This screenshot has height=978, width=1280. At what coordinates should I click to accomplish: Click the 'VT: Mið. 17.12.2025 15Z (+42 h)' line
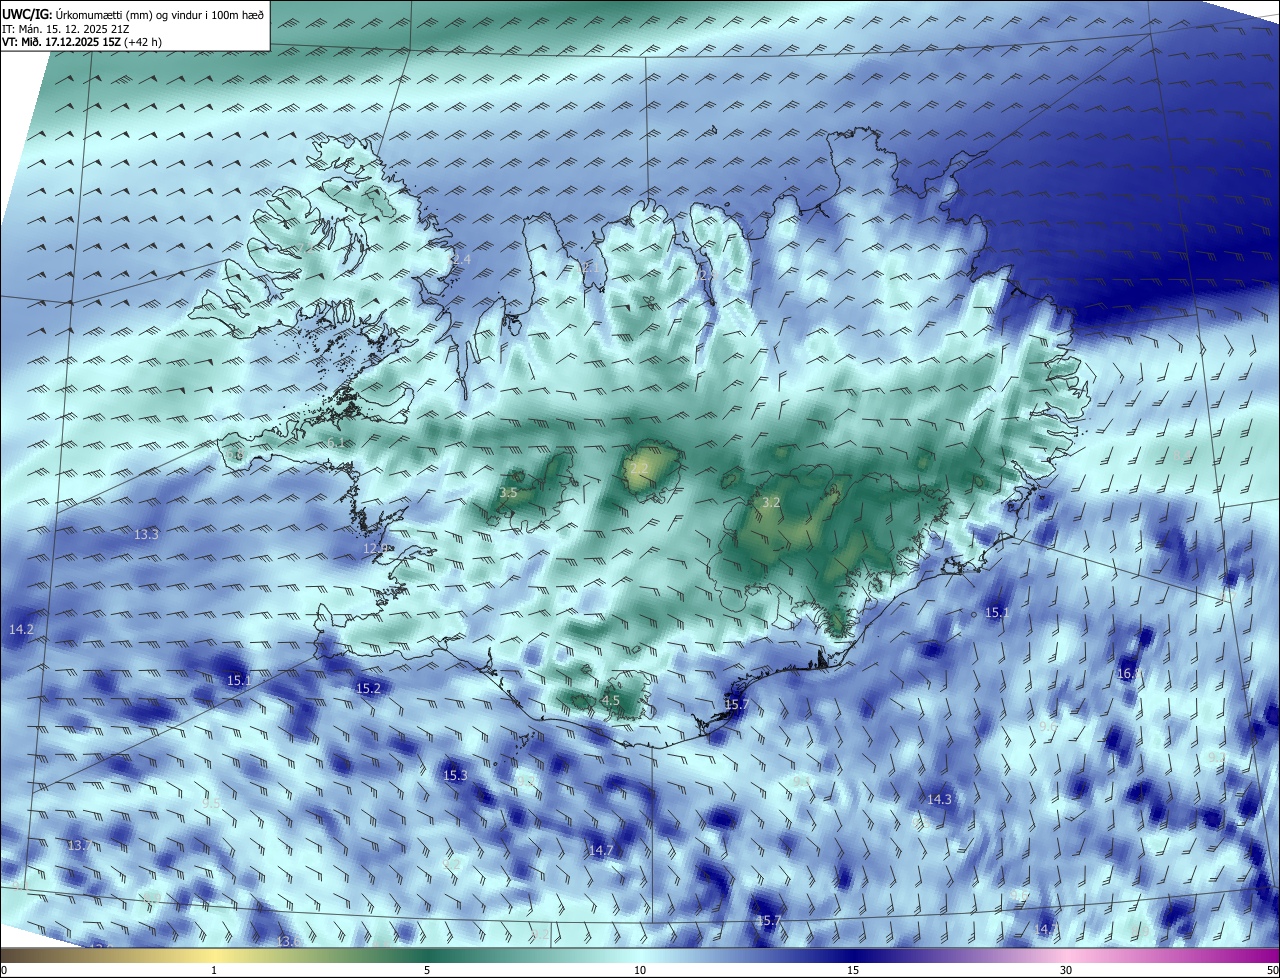pos(82,42)
